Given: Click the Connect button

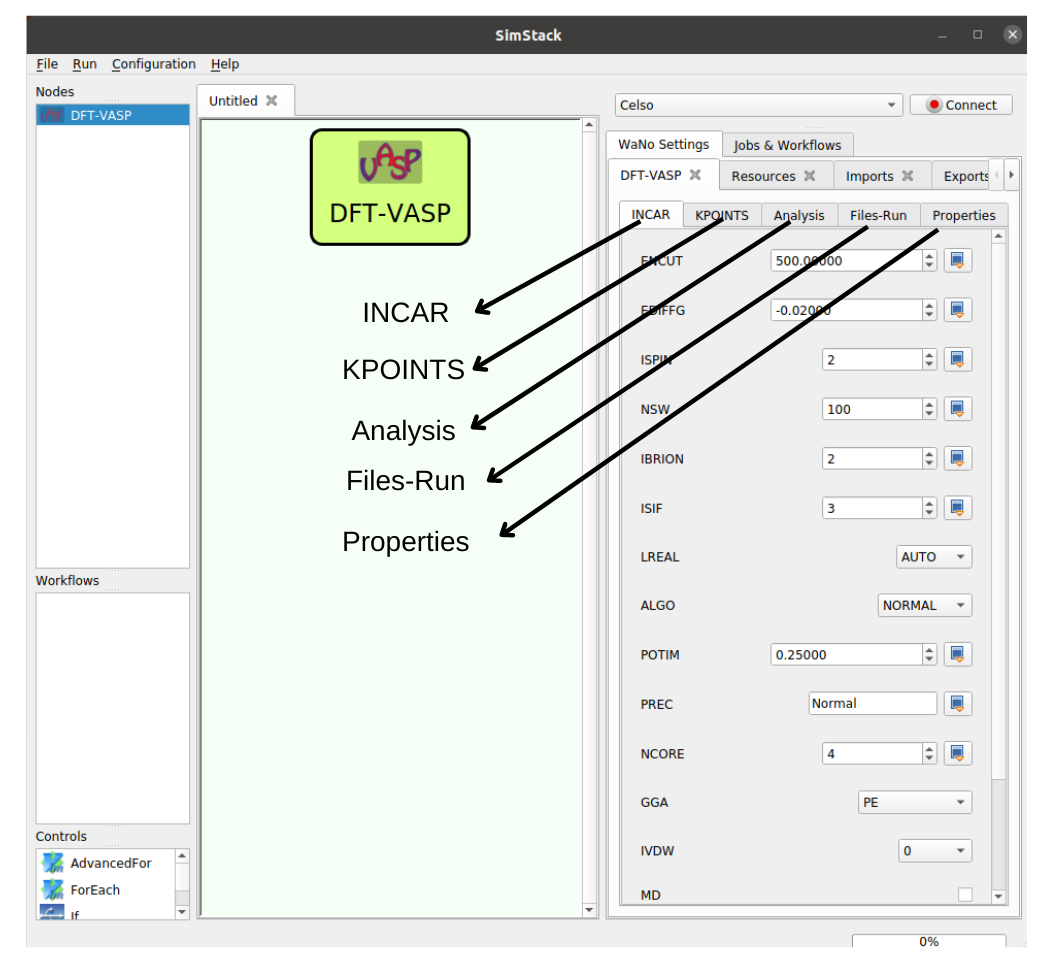Looking at the screenshot, I should click(961, 105).
